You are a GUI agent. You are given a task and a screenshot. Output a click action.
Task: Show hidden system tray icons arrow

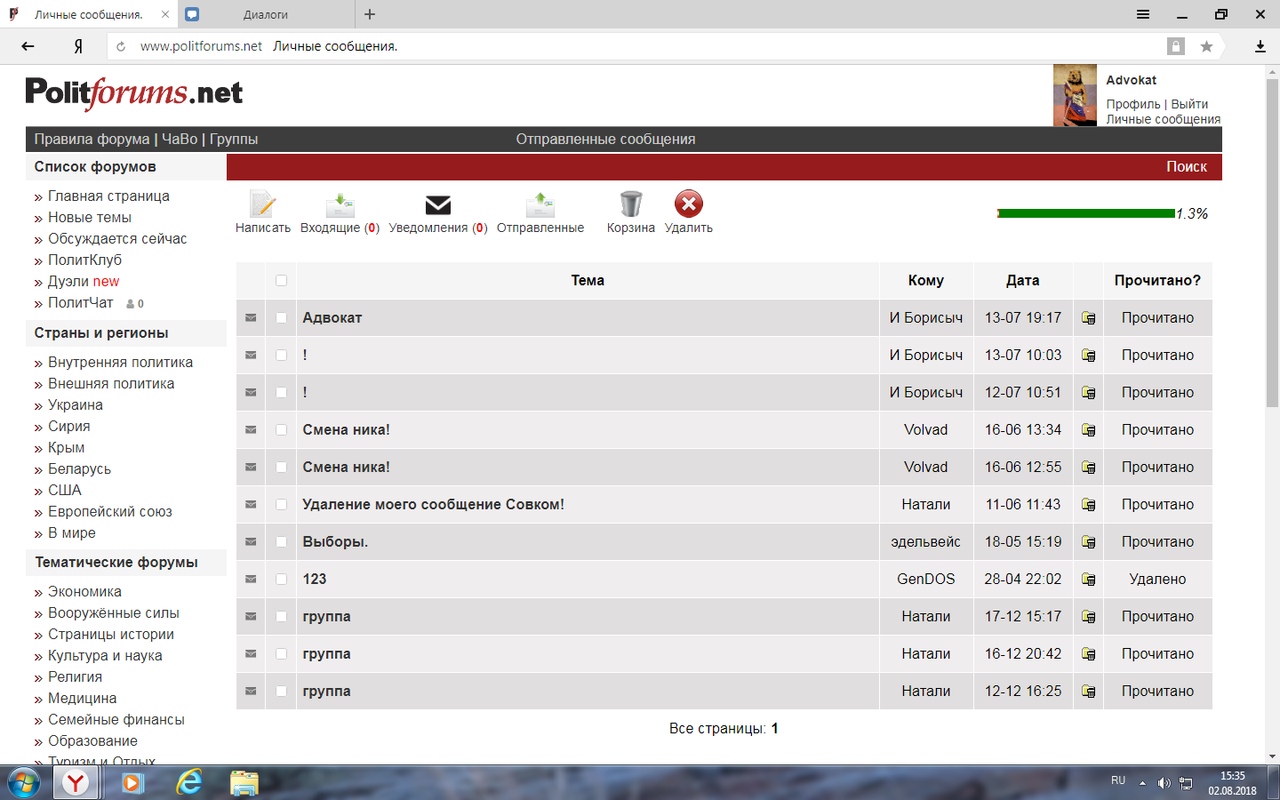pos(1142,782)
